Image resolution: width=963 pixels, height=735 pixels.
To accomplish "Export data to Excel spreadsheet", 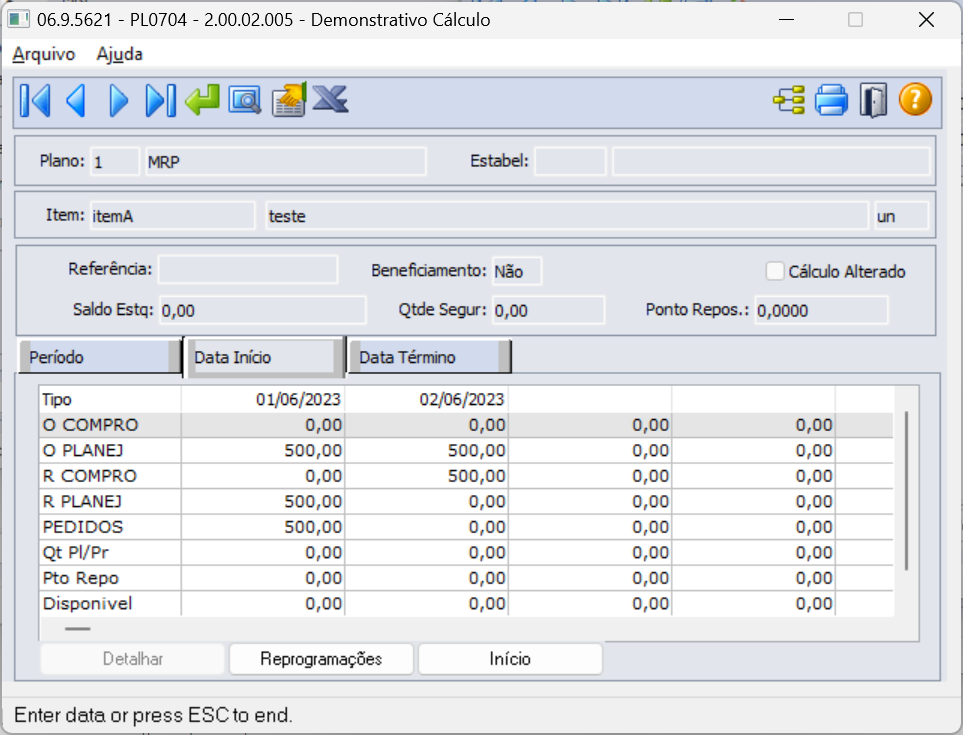I will tap(331, 100).
